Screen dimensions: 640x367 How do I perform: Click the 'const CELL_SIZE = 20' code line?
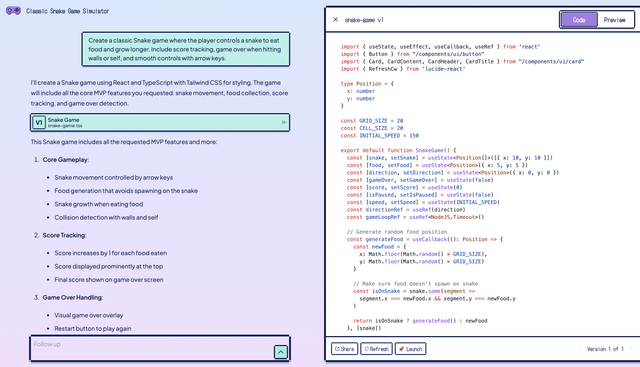[x=372, y=128]
